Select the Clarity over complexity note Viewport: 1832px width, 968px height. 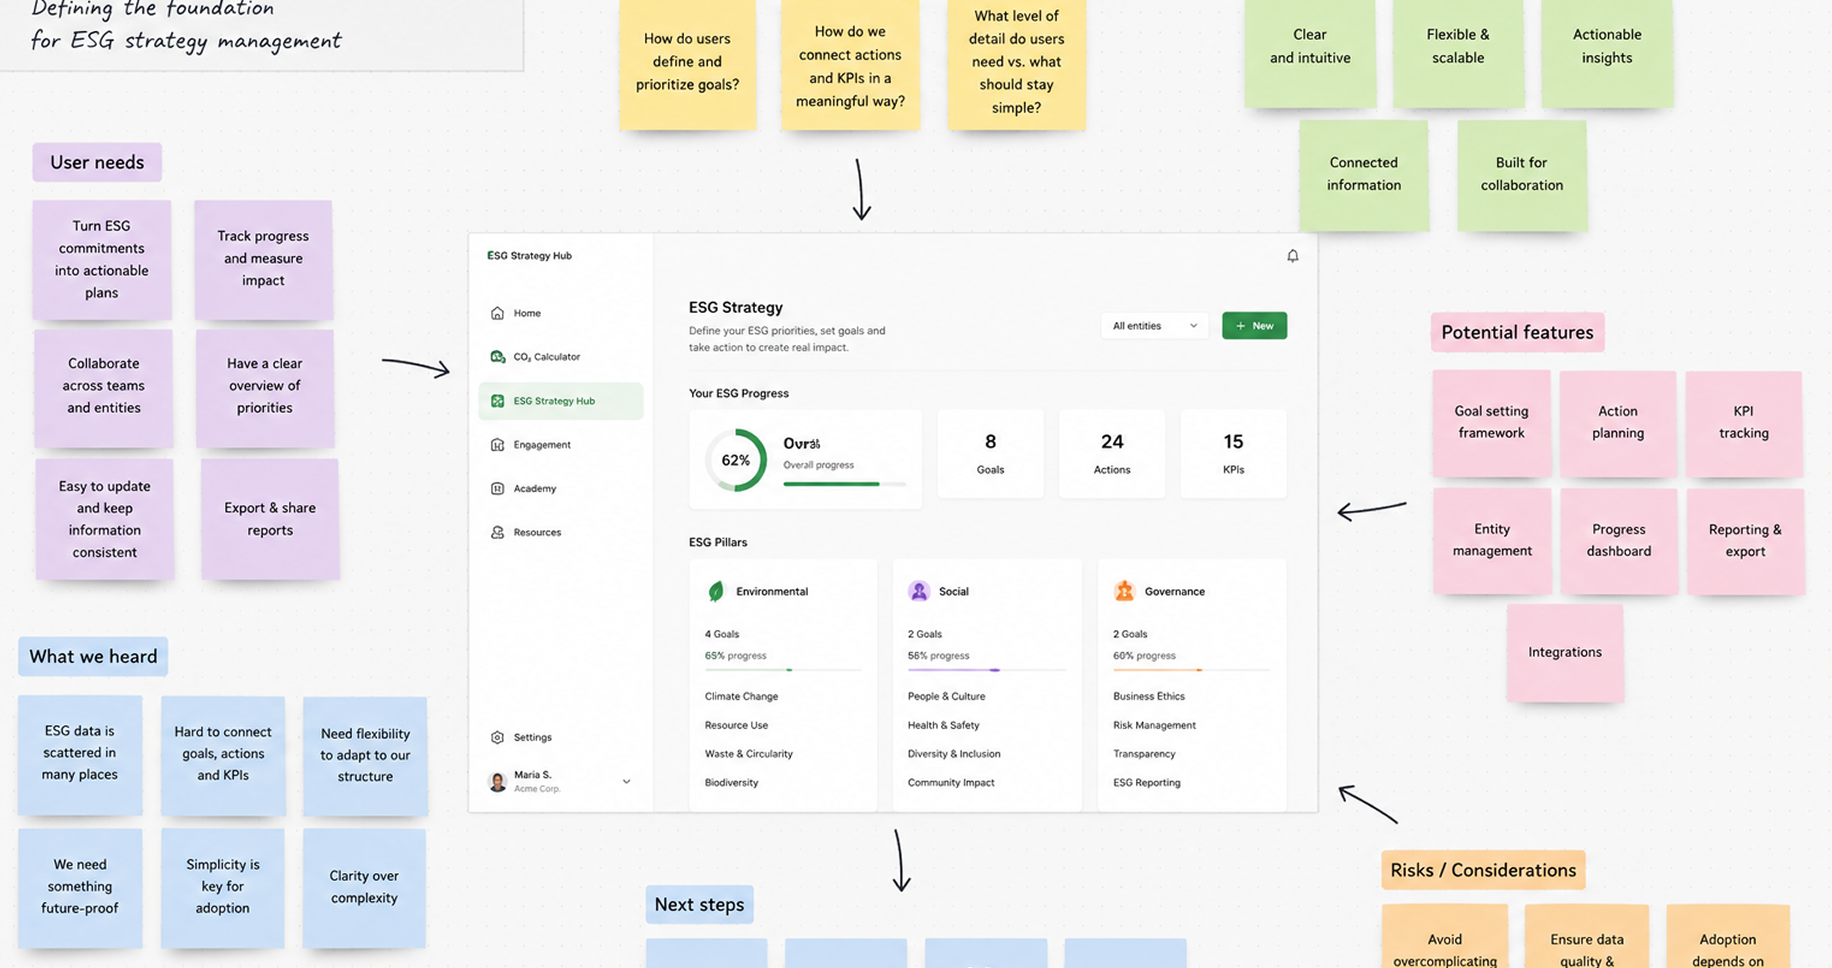coord(364,887)
